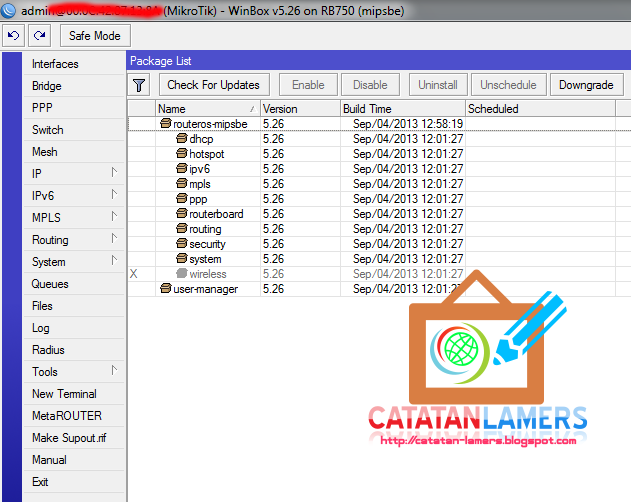This screenshot has width=631, height=502.
Task: Expand the Tools submenu arrow
Action: tap(114, 371)
